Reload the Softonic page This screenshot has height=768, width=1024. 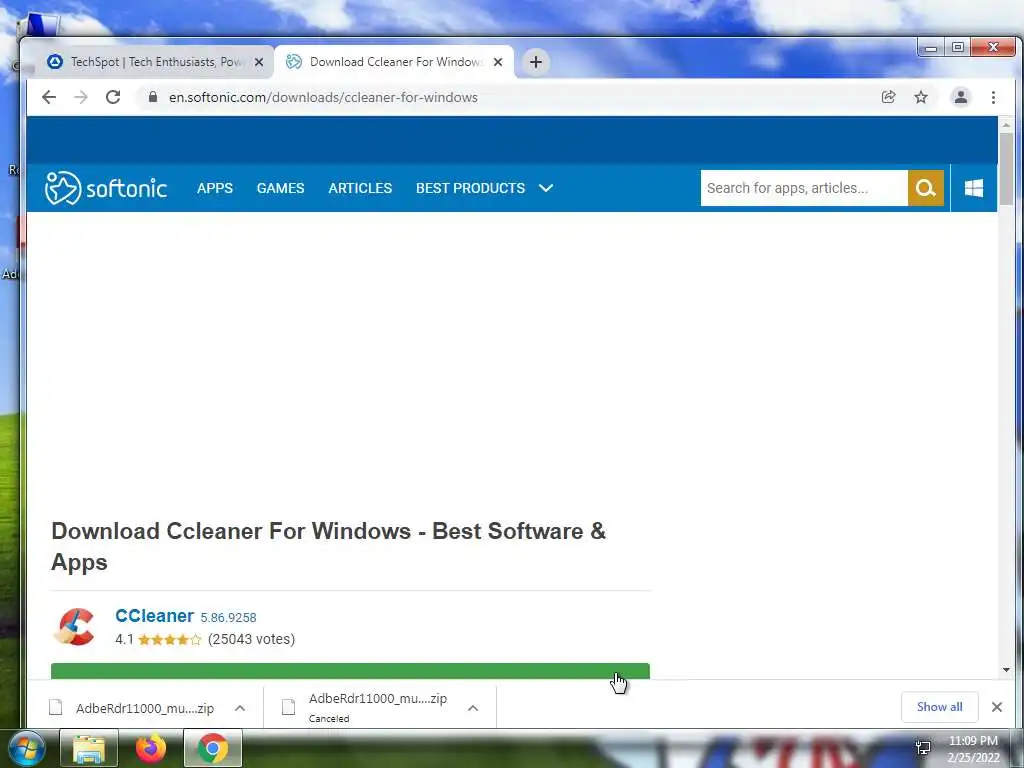[113, 97]
